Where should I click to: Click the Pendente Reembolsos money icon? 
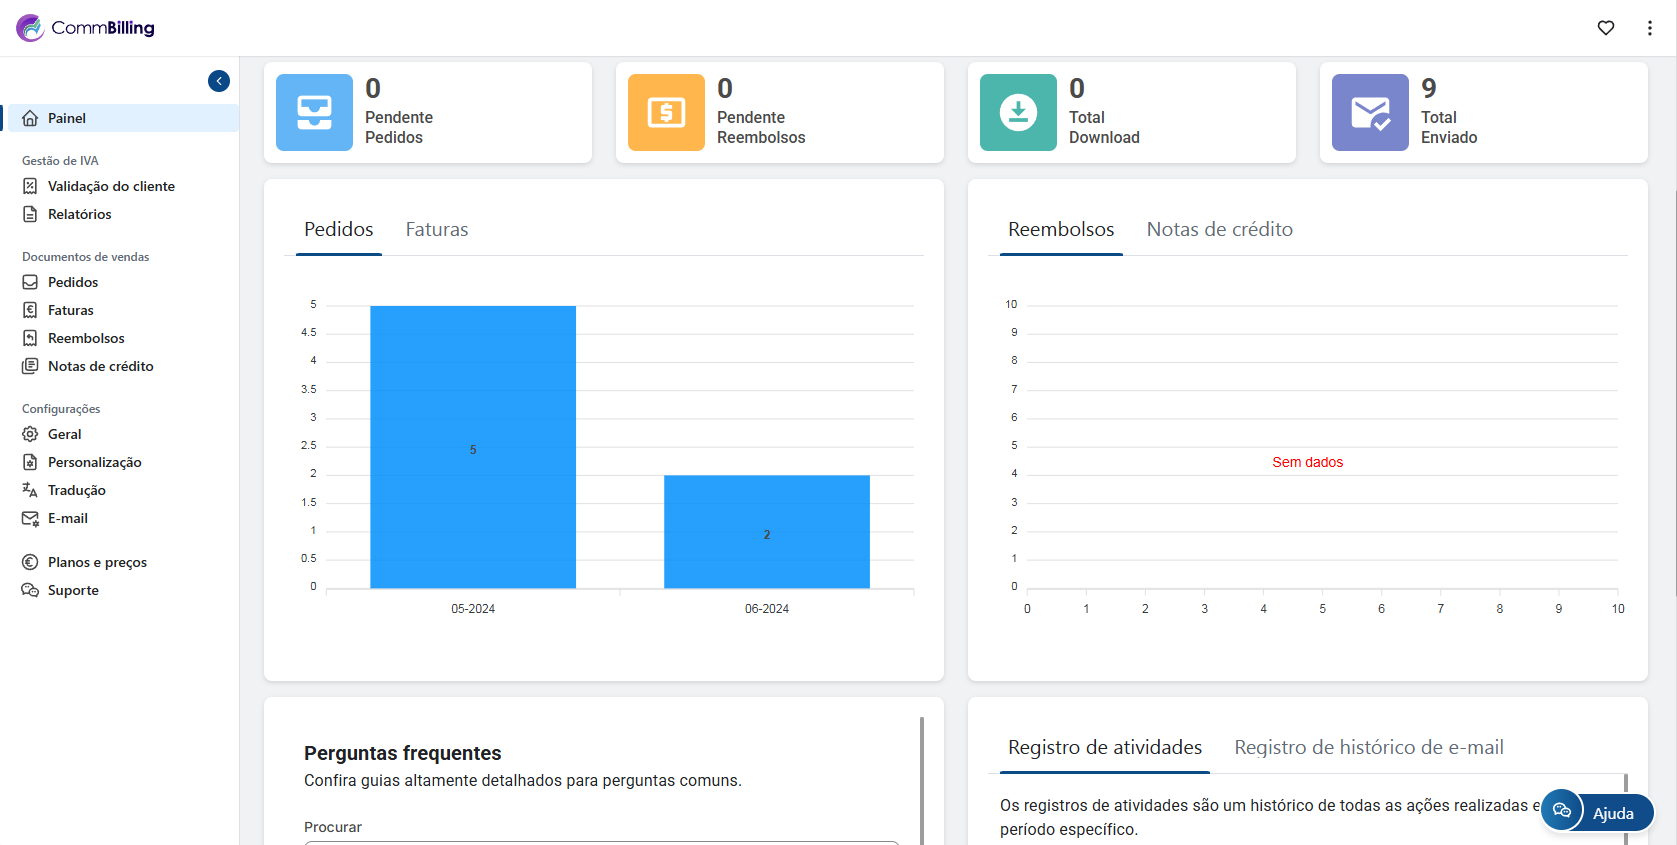pyautogui.click(x=666, y=113)
